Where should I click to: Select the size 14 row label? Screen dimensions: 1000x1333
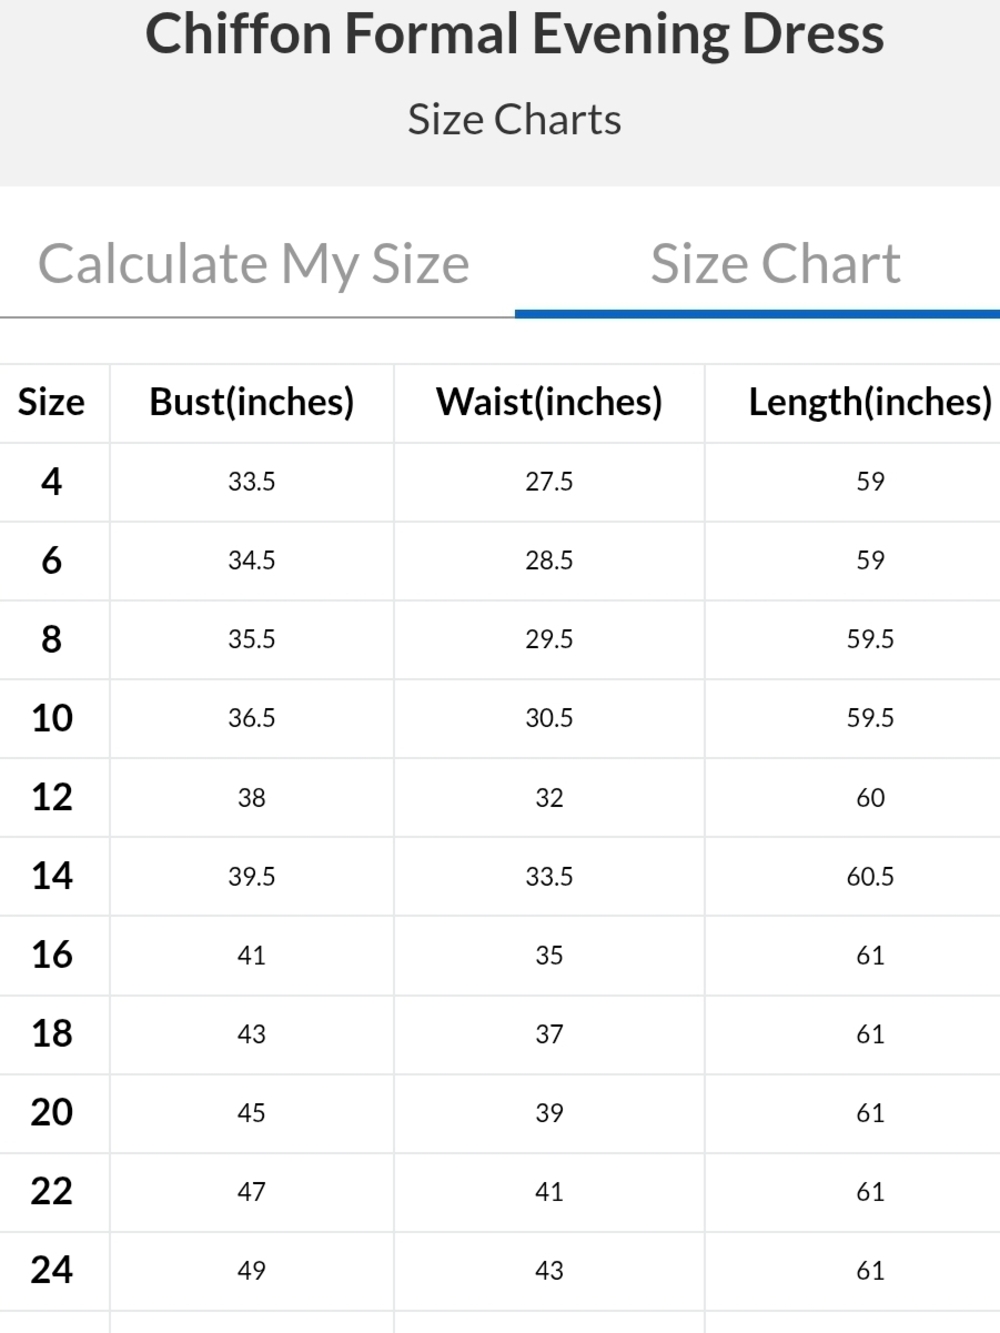[x=51, y=876]
